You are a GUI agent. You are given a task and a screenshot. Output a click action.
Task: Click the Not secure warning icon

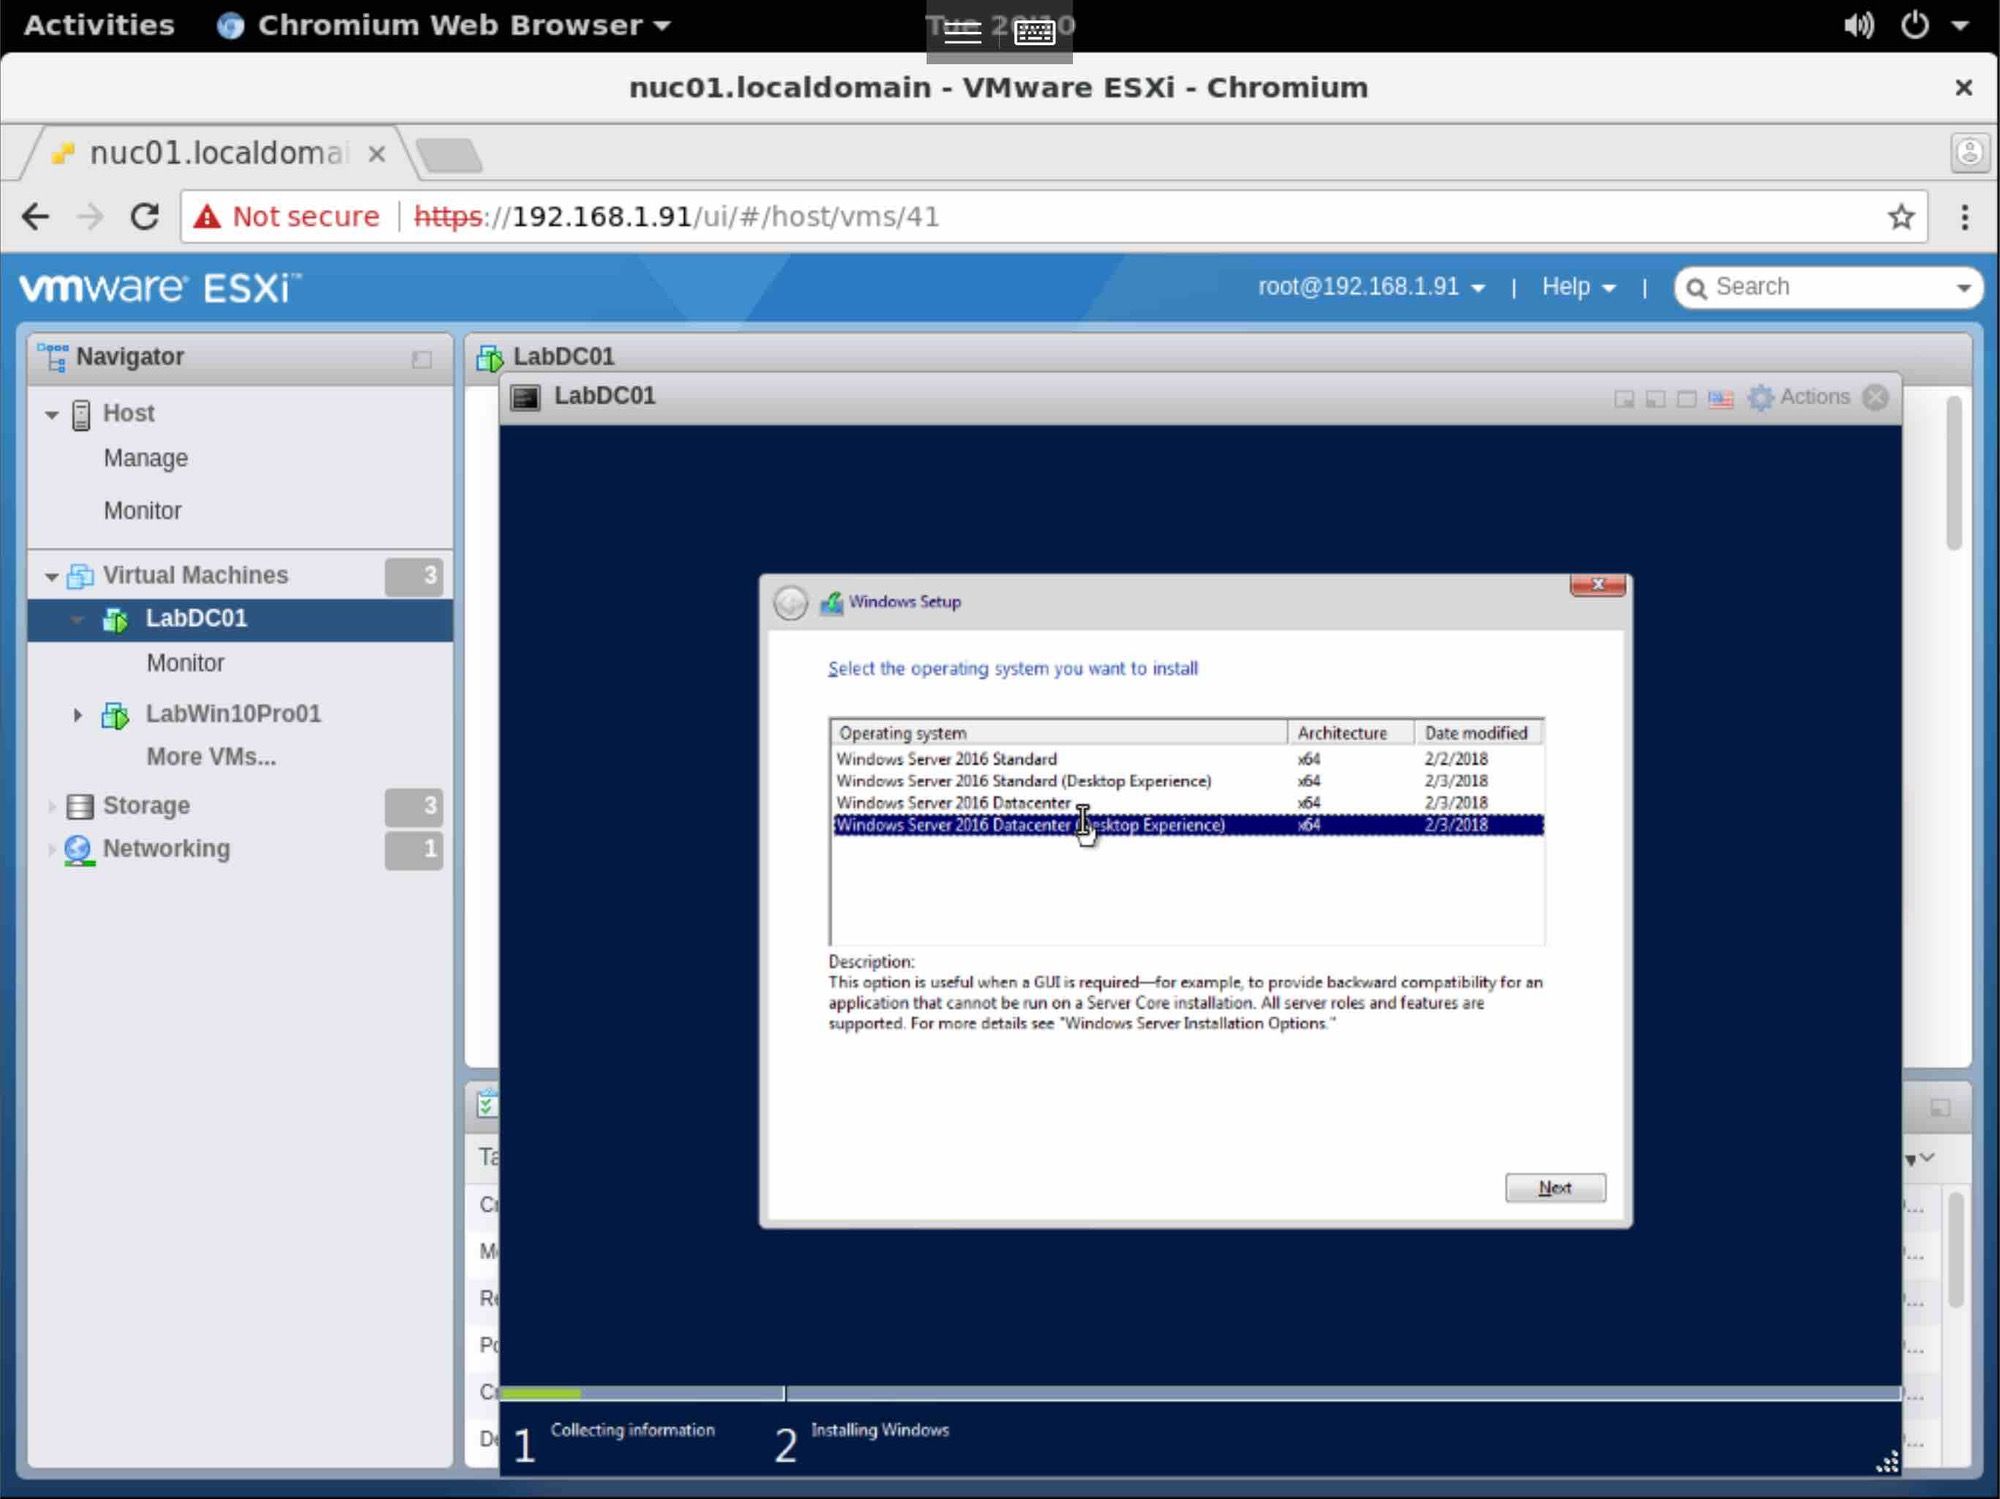[207, 216]
